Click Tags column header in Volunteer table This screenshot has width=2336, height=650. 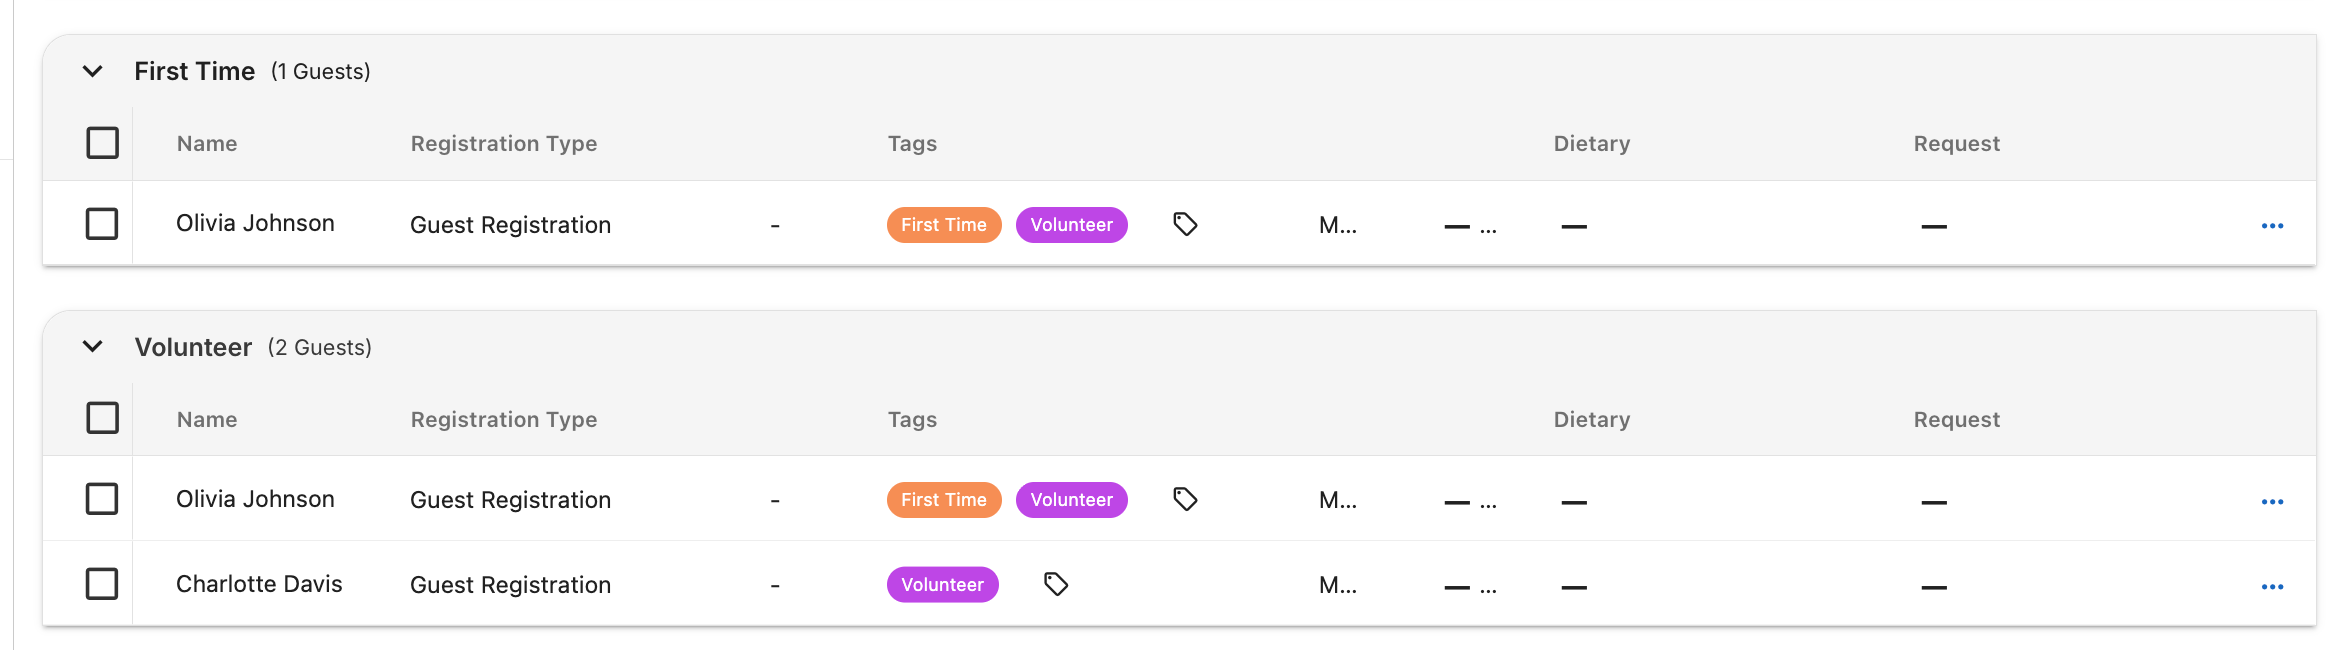(x=912, y=420)
